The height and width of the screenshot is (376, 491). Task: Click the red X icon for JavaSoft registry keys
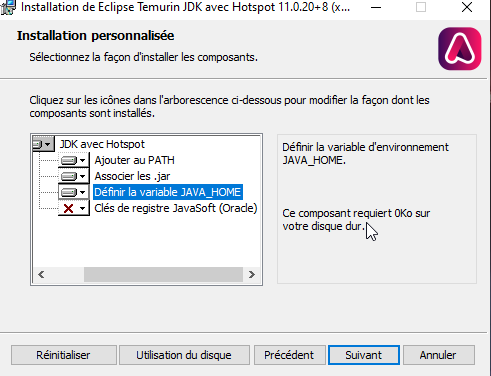pos(68,209)
